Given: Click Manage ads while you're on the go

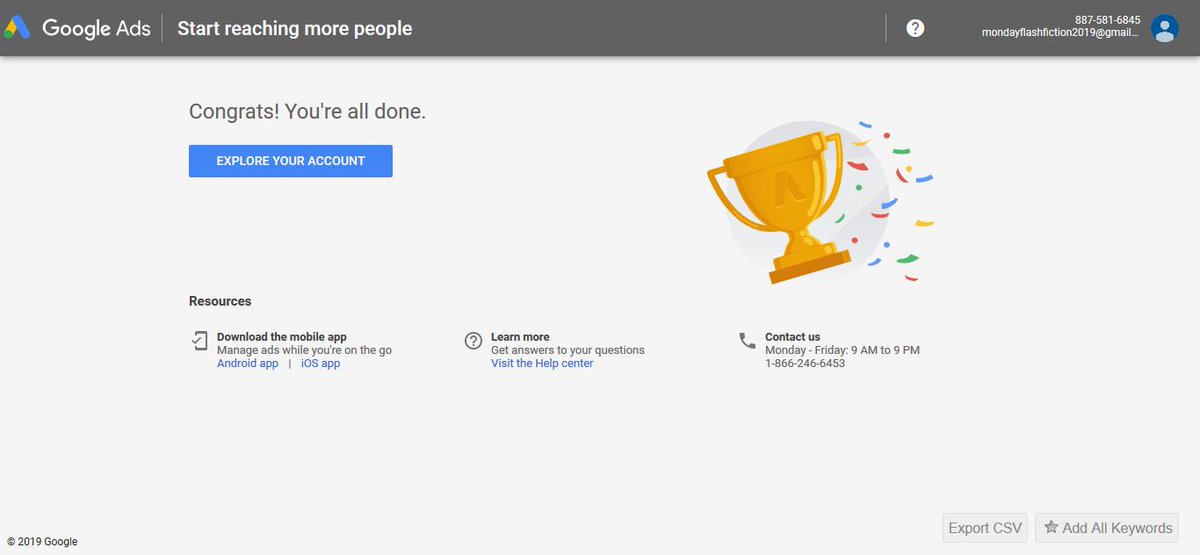Looking at the screenshot, I should click(304, 350).
